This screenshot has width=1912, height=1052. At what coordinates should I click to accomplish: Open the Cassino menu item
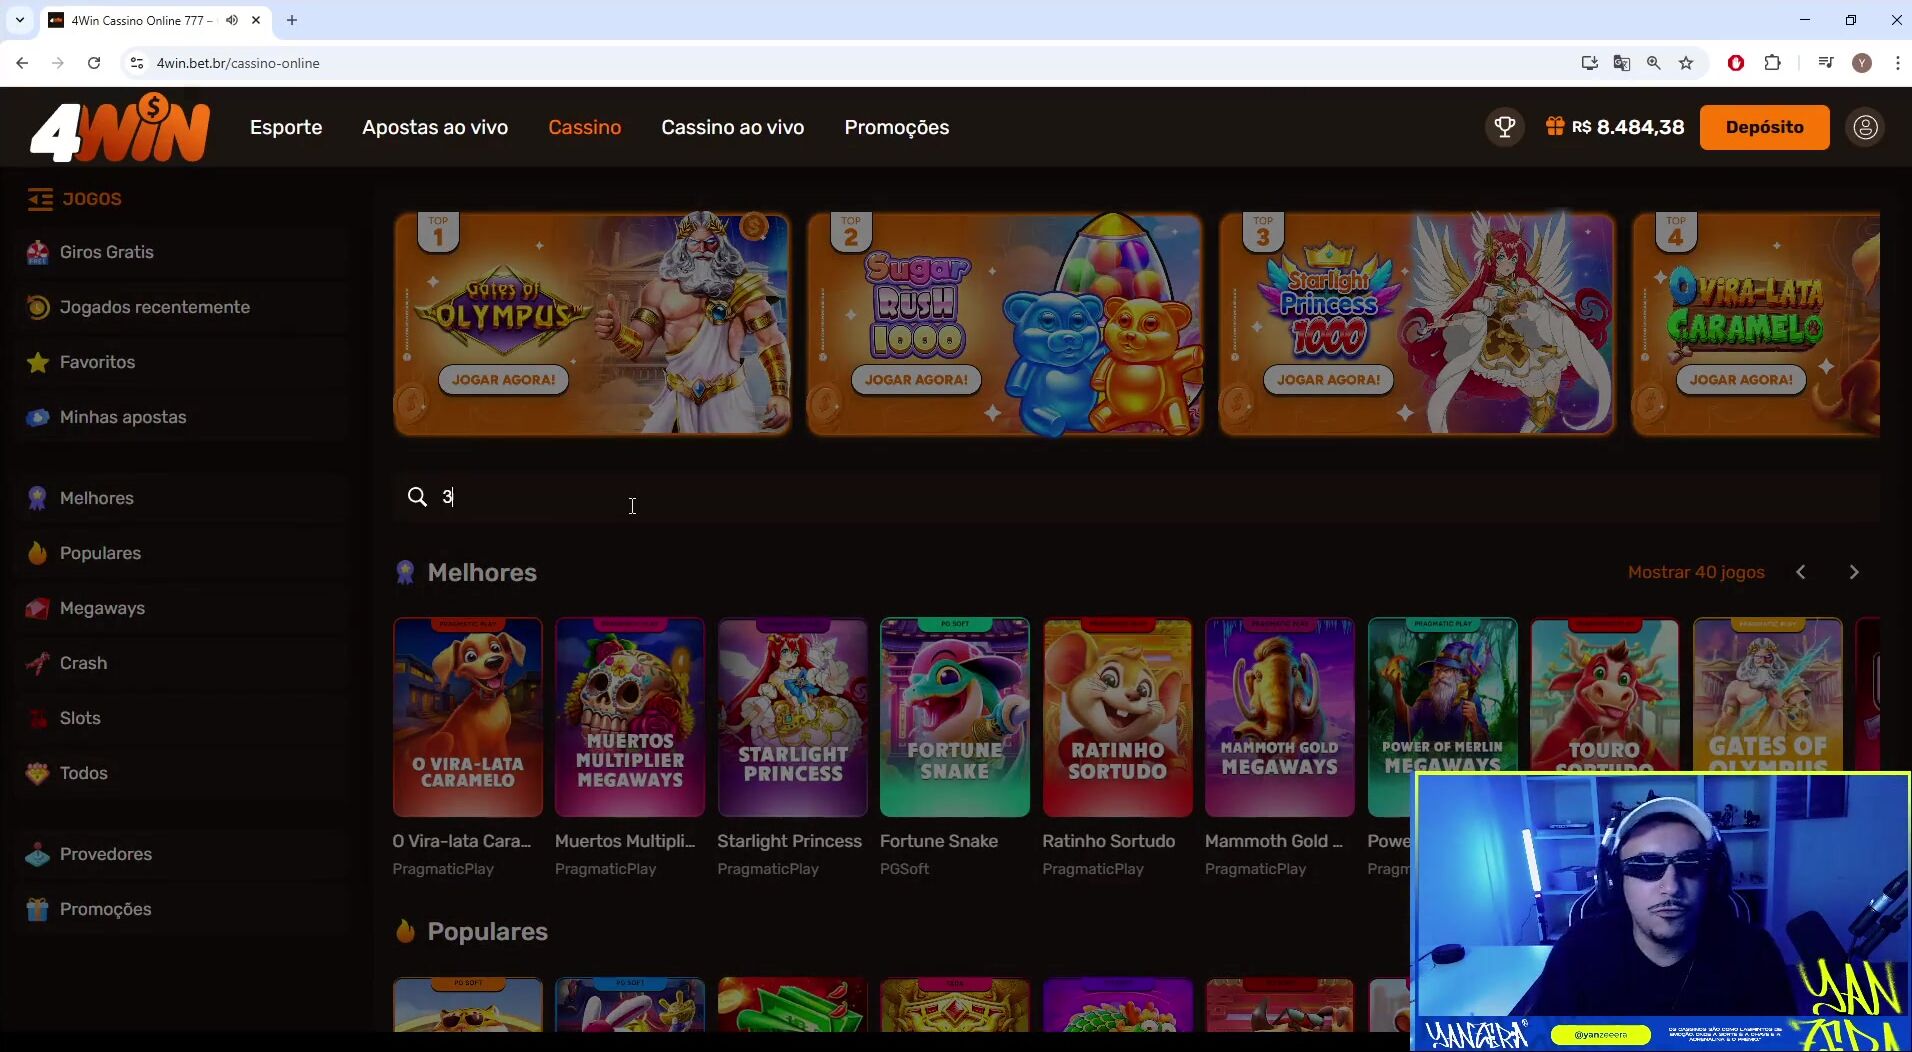point(585,127)
